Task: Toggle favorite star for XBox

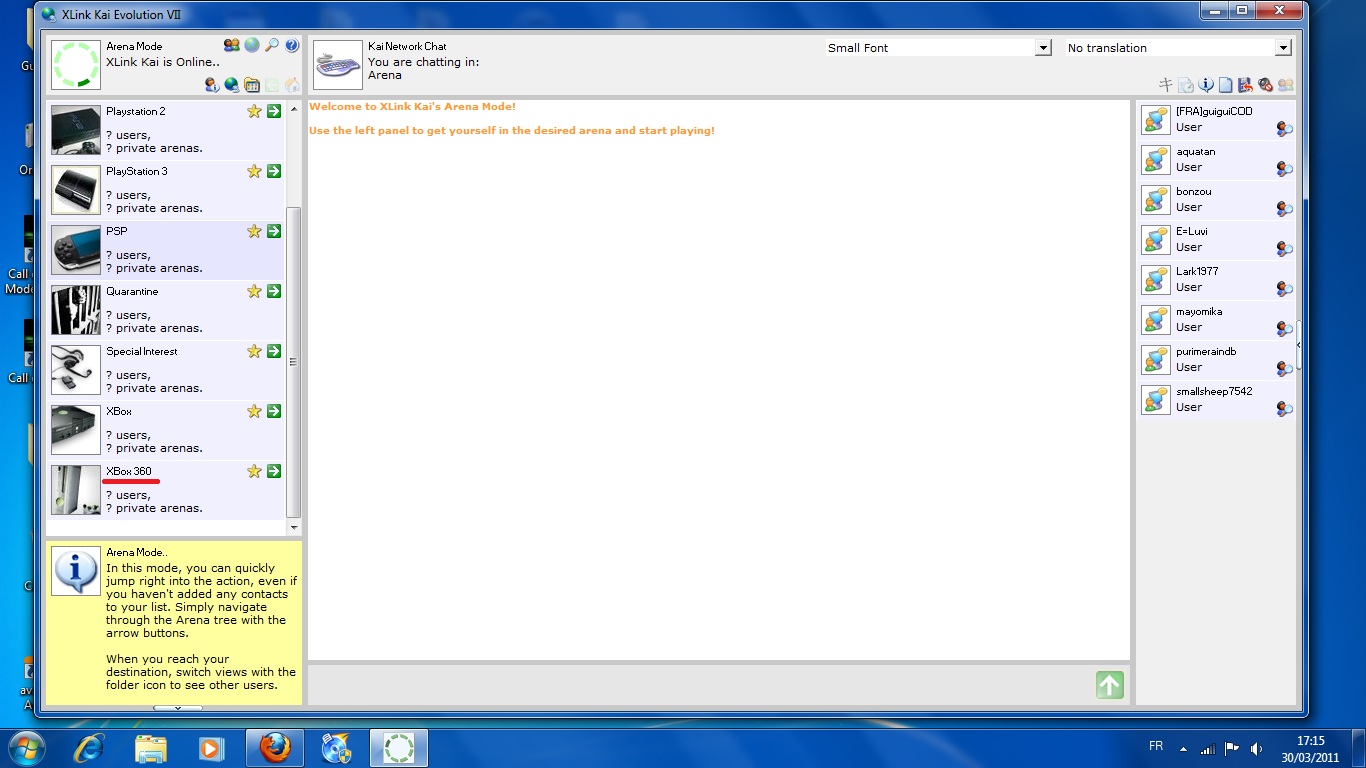Action: click(x=254, y=411)
